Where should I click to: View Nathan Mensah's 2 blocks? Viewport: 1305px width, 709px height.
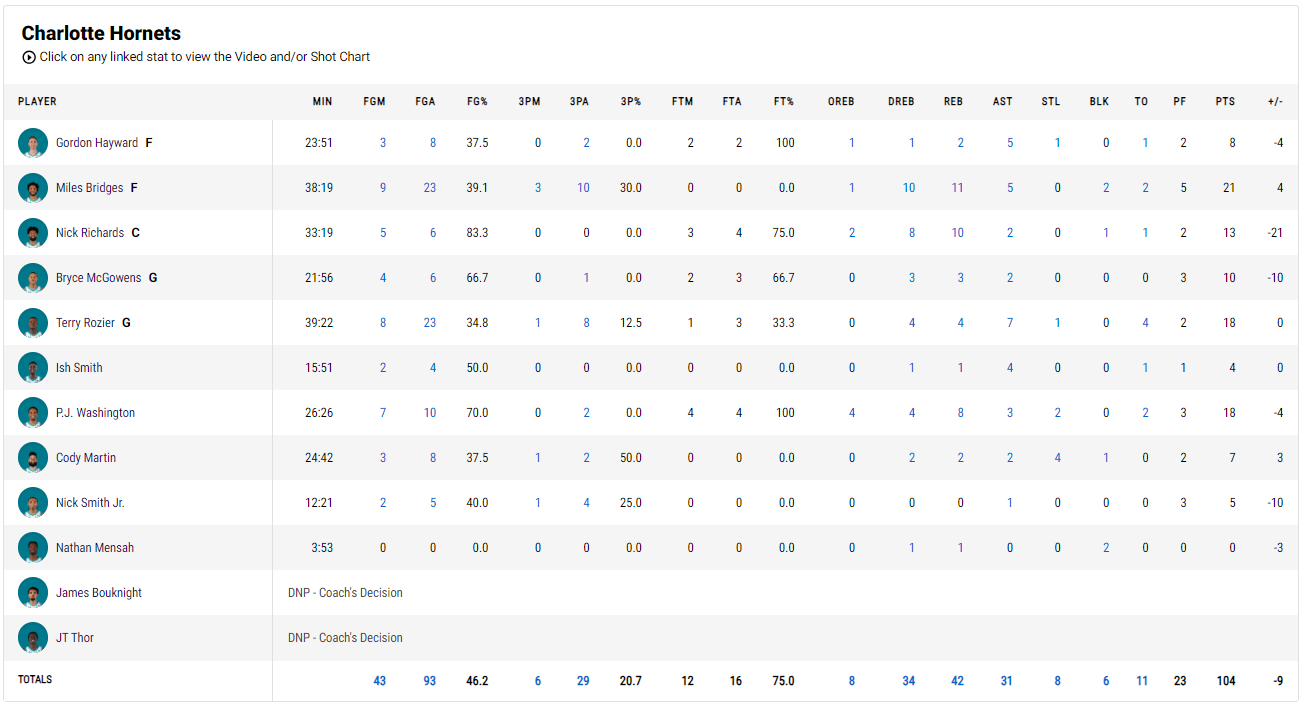pyautogui.click(x=1106, y=548)
